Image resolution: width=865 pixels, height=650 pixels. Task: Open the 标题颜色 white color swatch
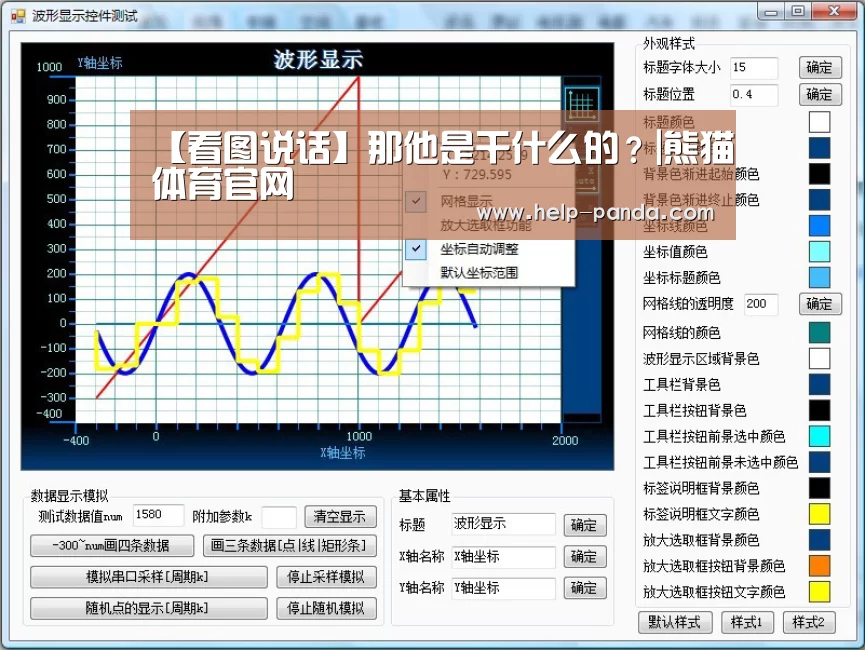[820, 122]
